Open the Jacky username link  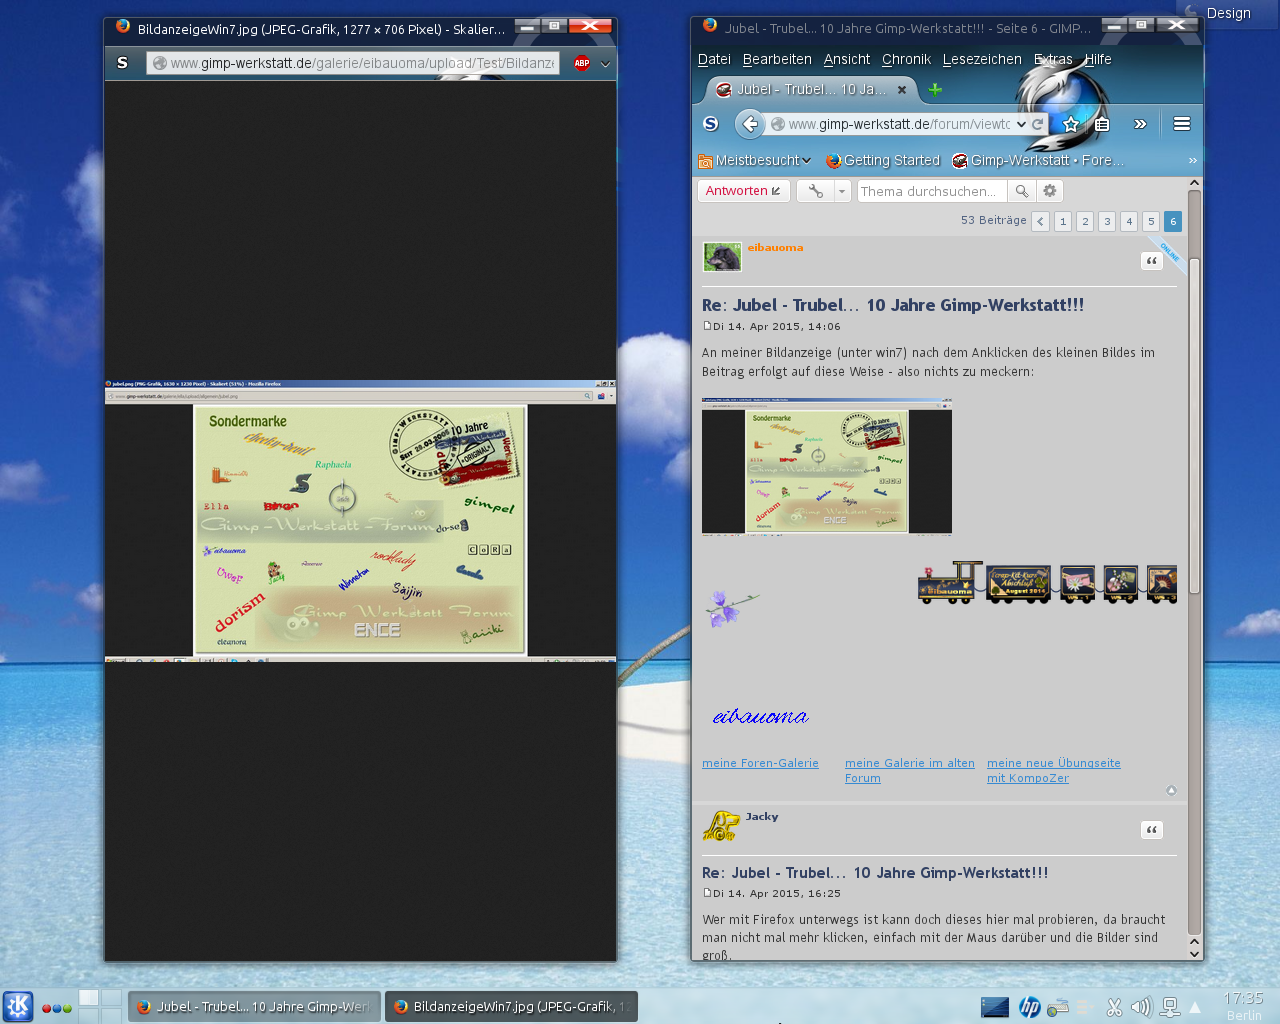click(x=762, y=817)
